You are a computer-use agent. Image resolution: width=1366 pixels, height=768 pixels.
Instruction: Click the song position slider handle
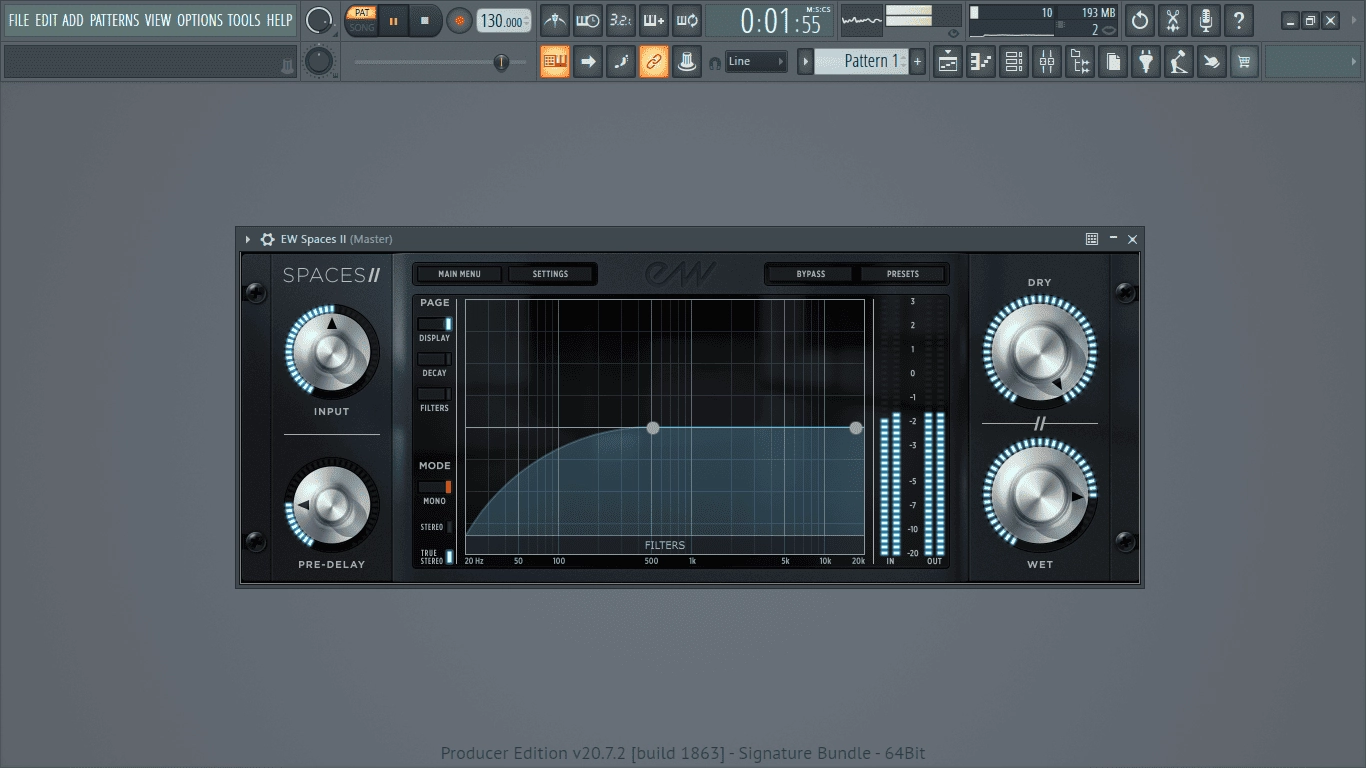(501, 62)
